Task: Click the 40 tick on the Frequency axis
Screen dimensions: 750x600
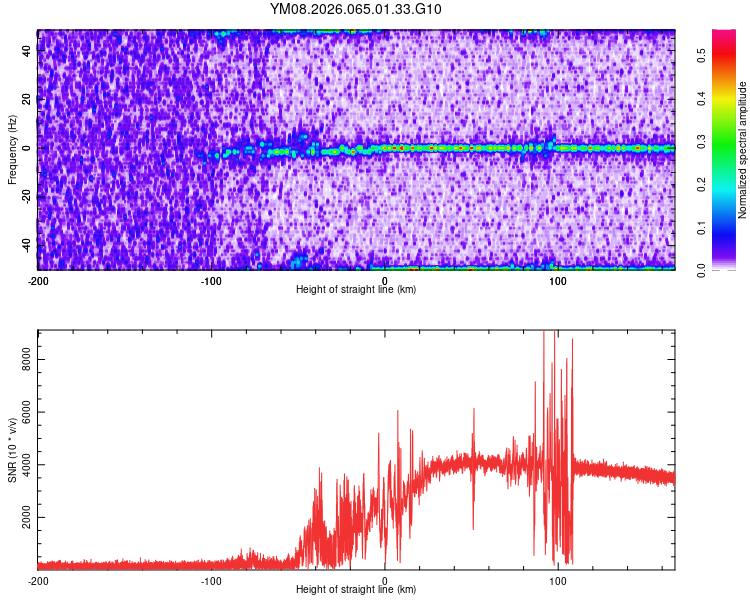Action: tap(26, 51)
